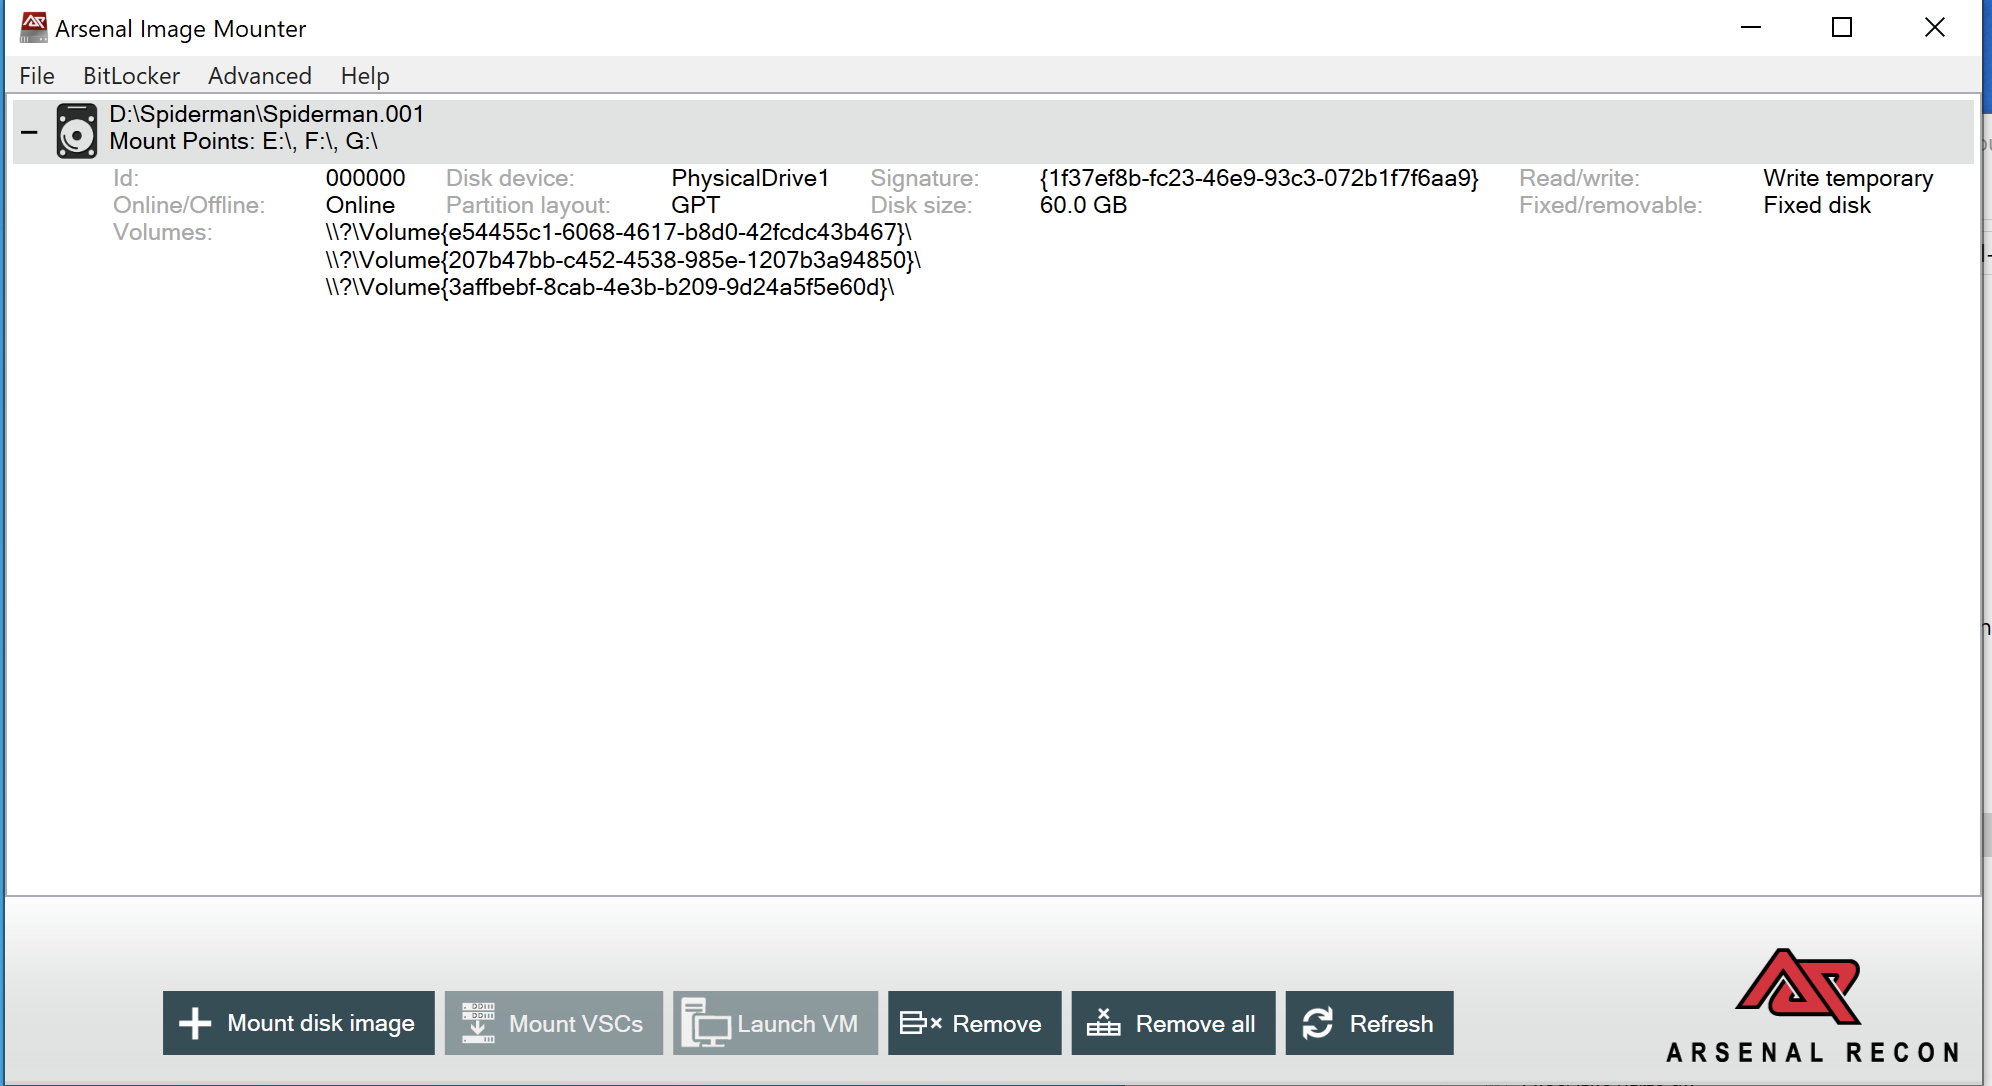1992x1086 pixels.
Task: Open the File menu
Action: pos(37,76)
